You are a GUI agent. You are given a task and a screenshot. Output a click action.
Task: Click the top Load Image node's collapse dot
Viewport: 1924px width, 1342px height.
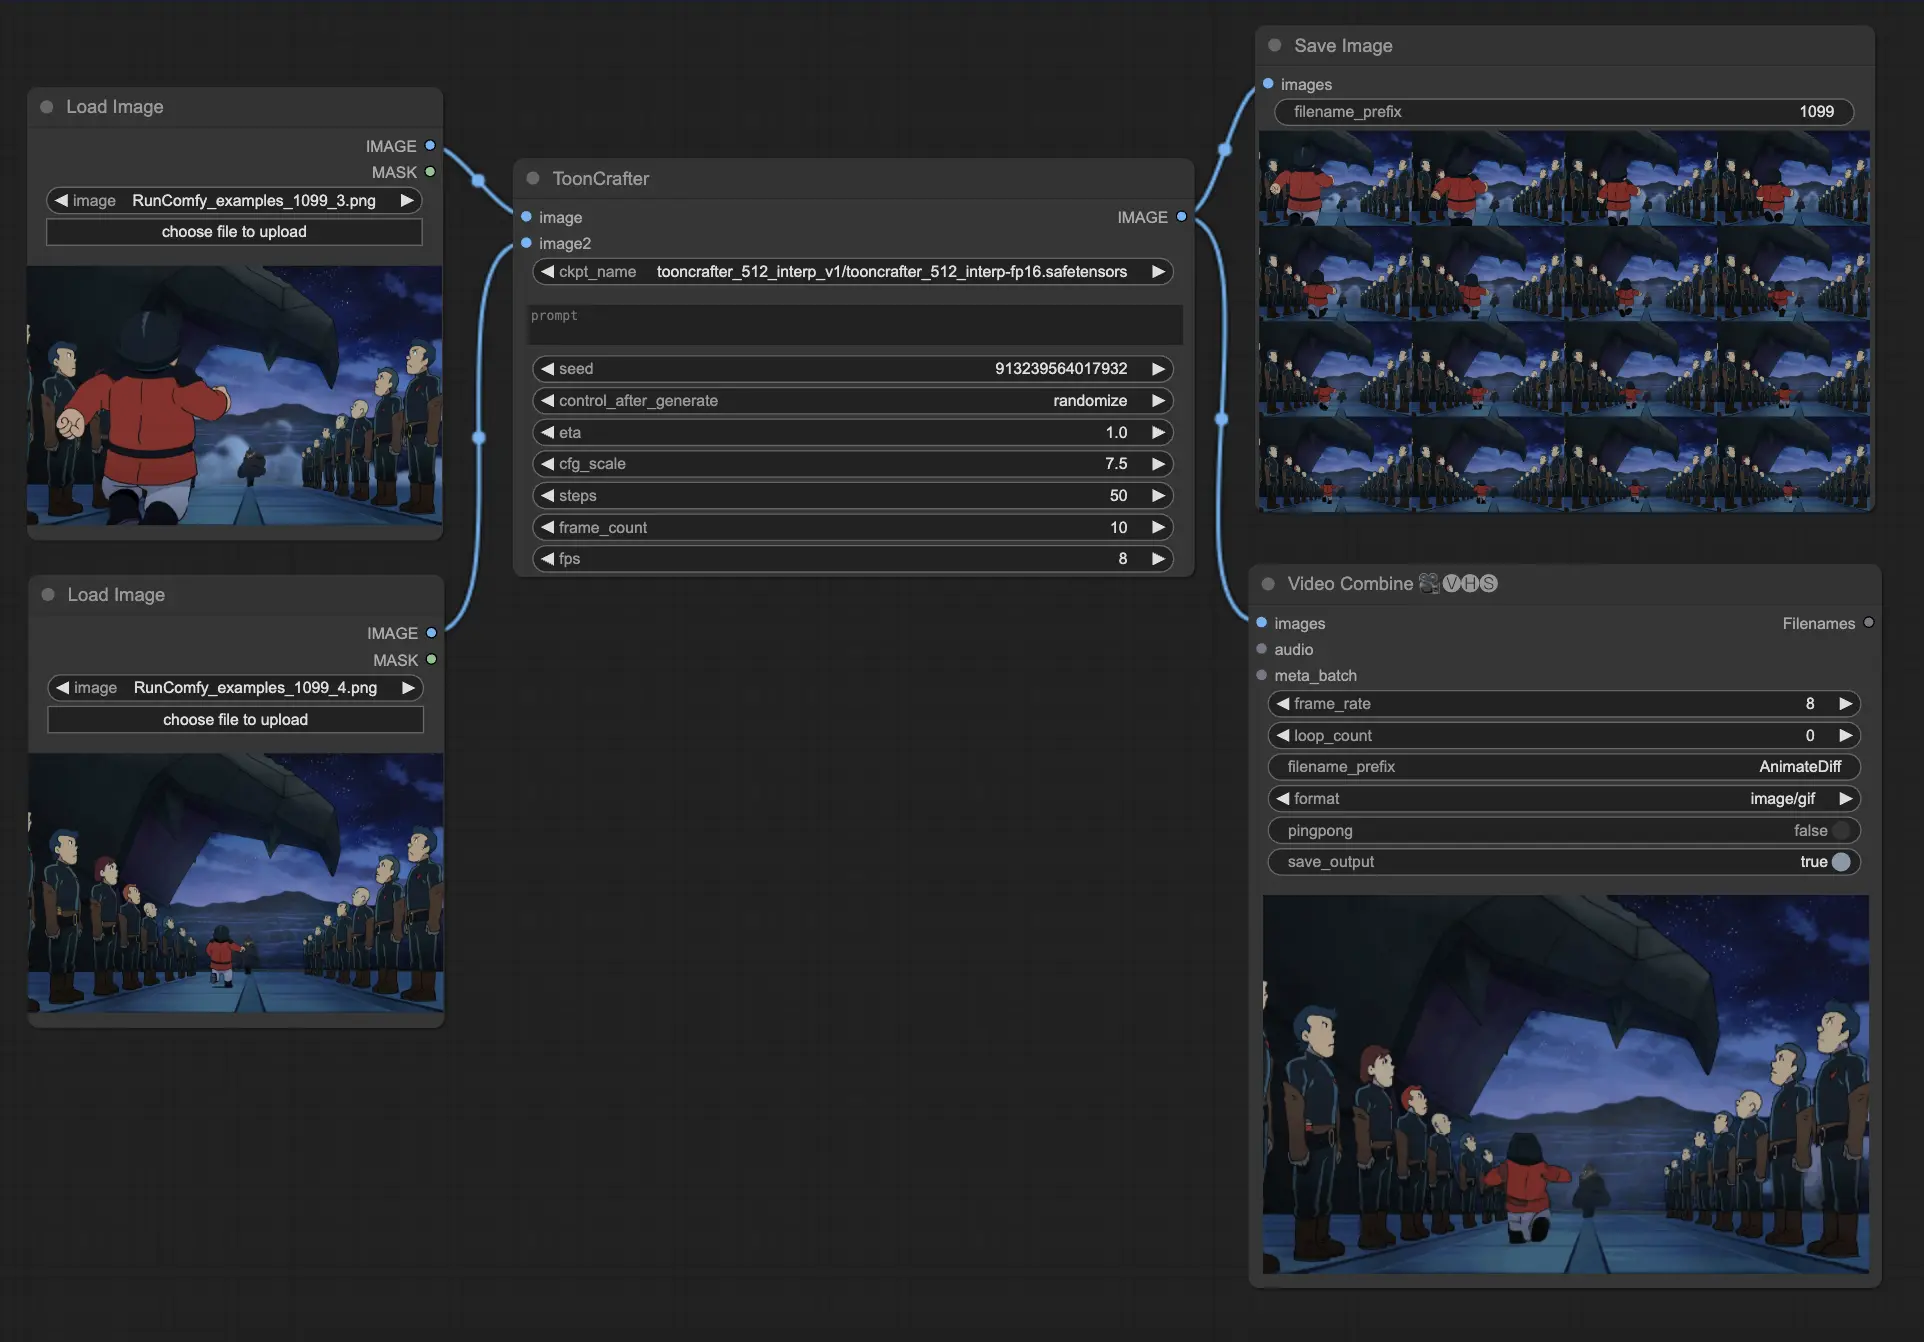[x=47, y=107]
